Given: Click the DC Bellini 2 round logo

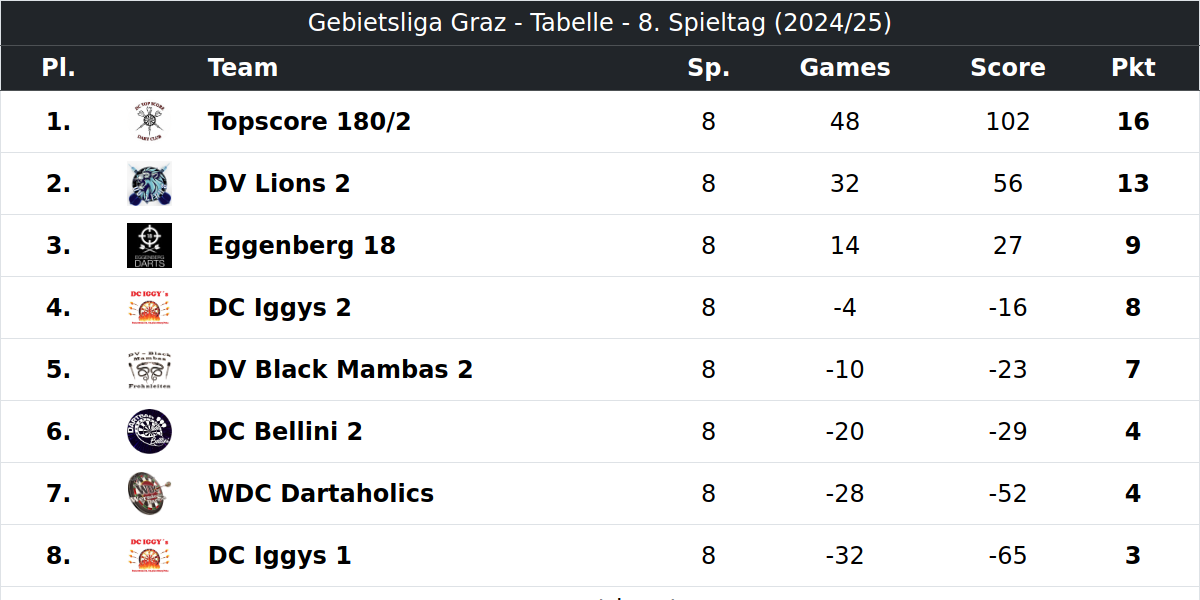Looking at the screenshot, I should (149, 432).
